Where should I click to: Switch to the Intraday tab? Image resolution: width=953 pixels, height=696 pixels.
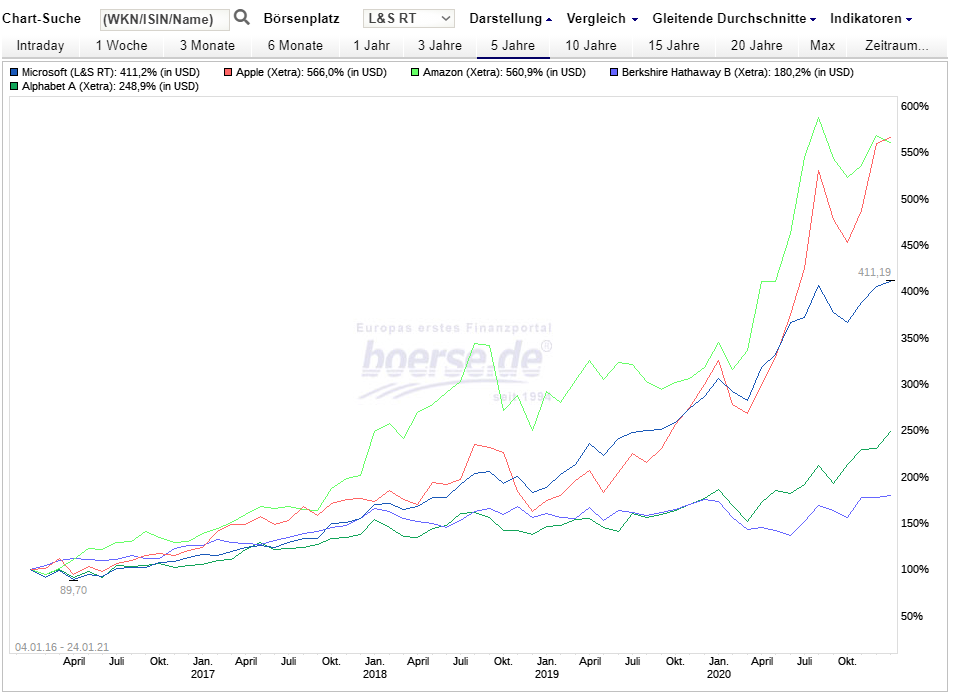pos(40,46)
